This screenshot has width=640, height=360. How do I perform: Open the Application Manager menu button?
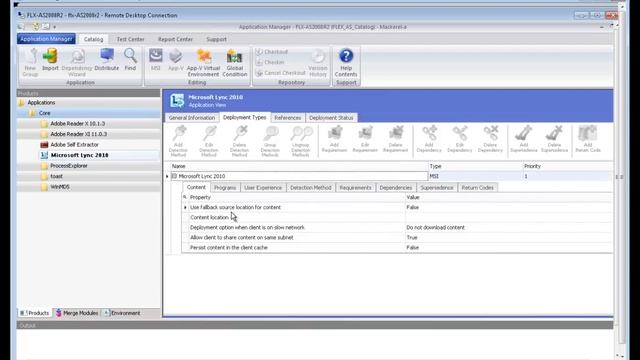pyautogui.click(x=46, y=39)
